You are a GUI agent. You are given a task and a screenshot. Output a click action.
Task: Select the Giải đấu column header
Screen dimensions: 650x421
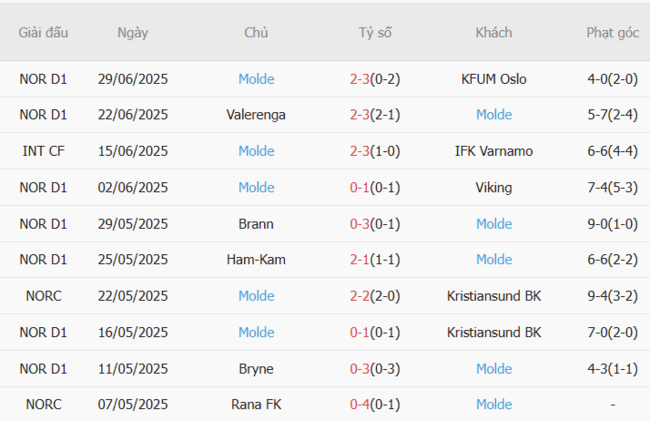43,32
